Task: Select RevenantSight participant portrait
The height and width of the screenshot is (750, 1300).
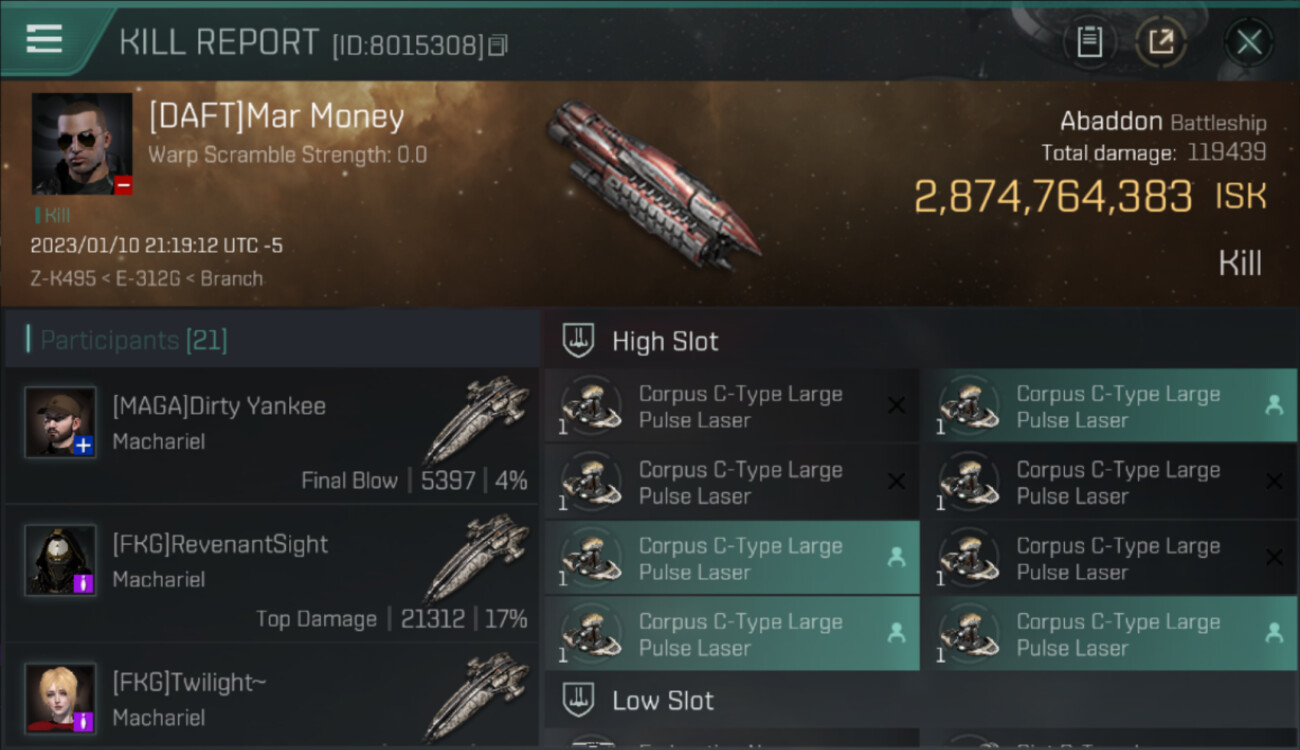Action: (x=60, y=560)
